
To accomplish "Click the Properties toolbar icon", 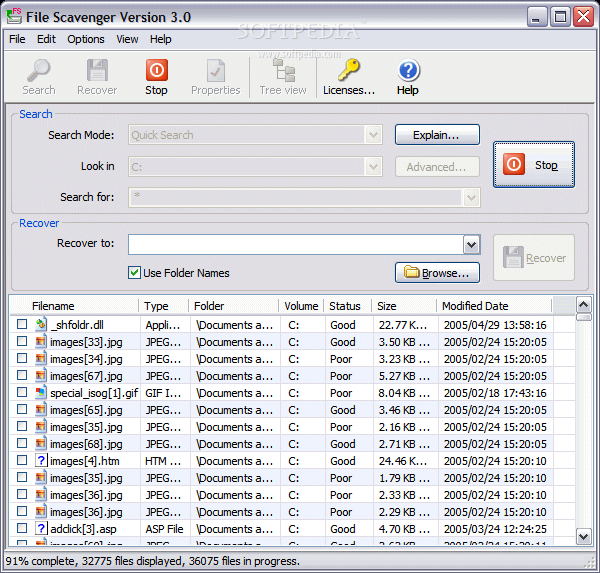I will point(216,70).
